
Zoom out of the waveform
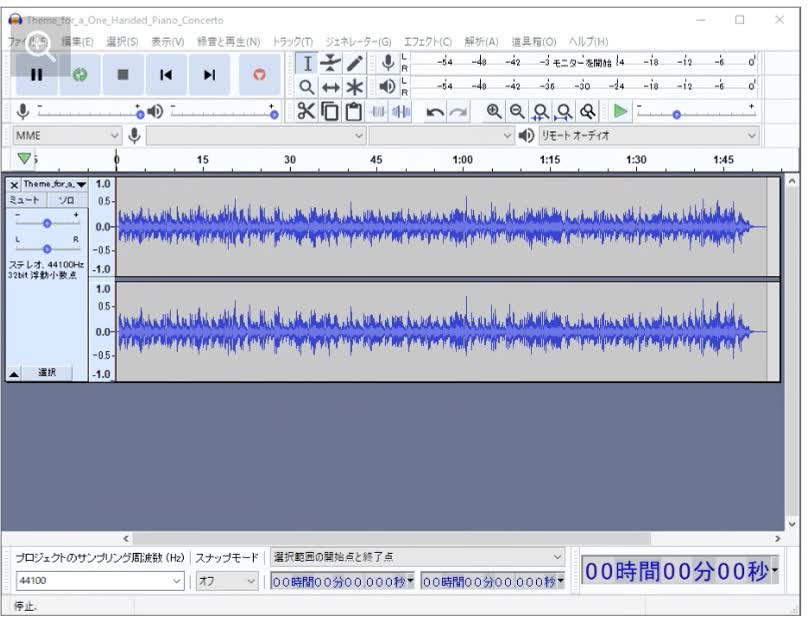[x=517, y=111]
